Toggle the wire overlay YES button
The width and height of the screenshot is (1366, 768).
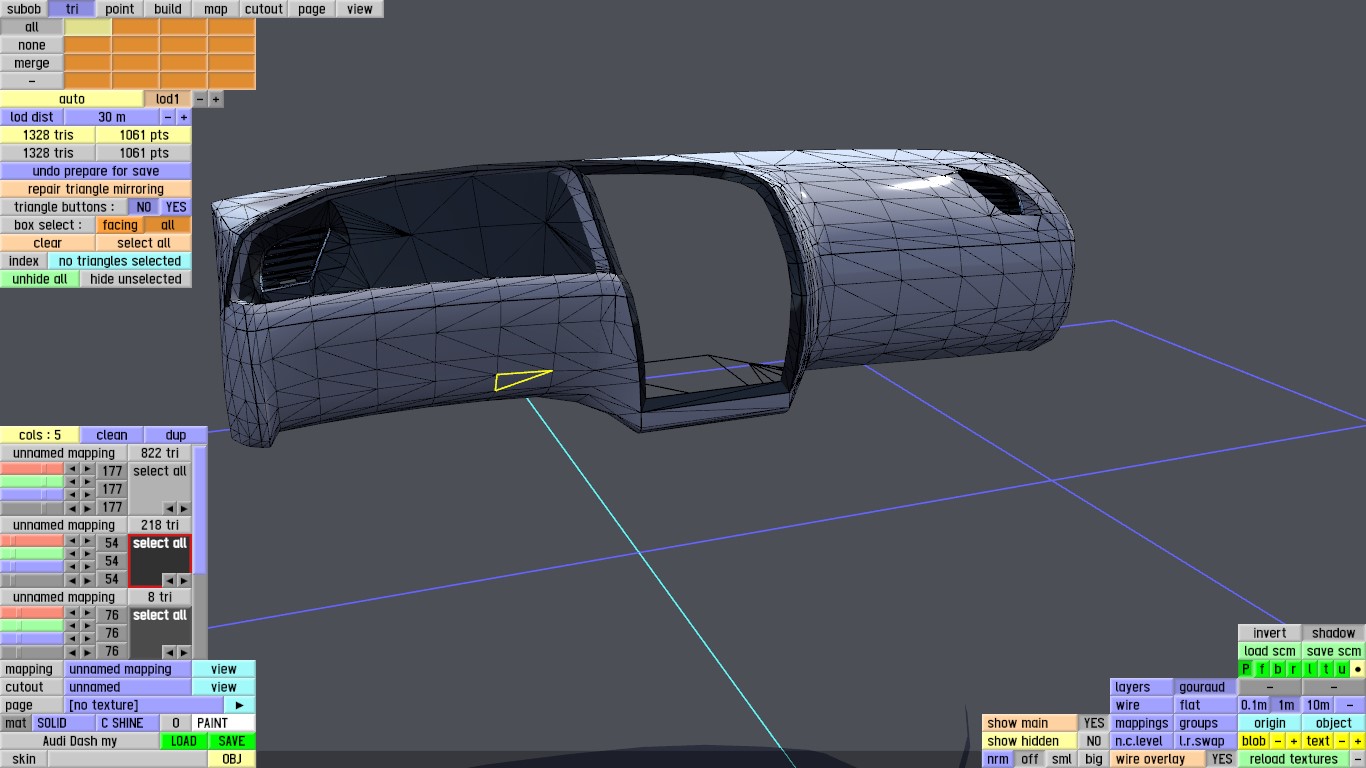[1222, 759]
